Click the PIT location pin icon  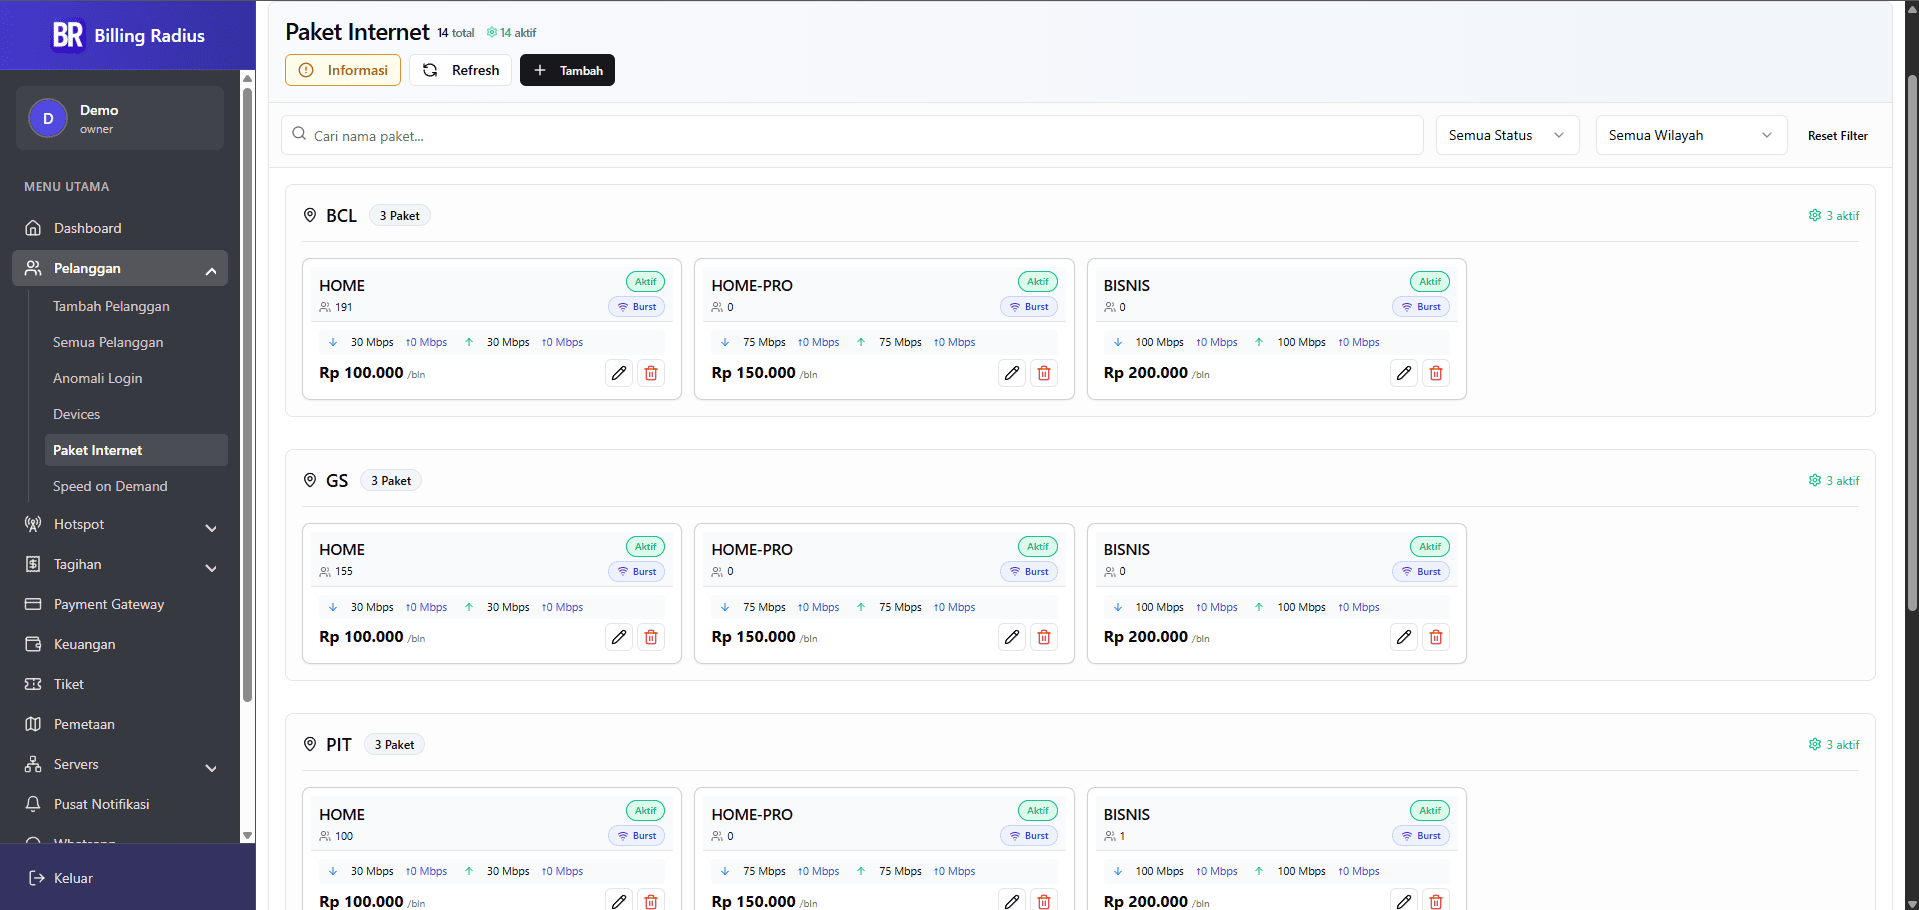coord(310,744)
